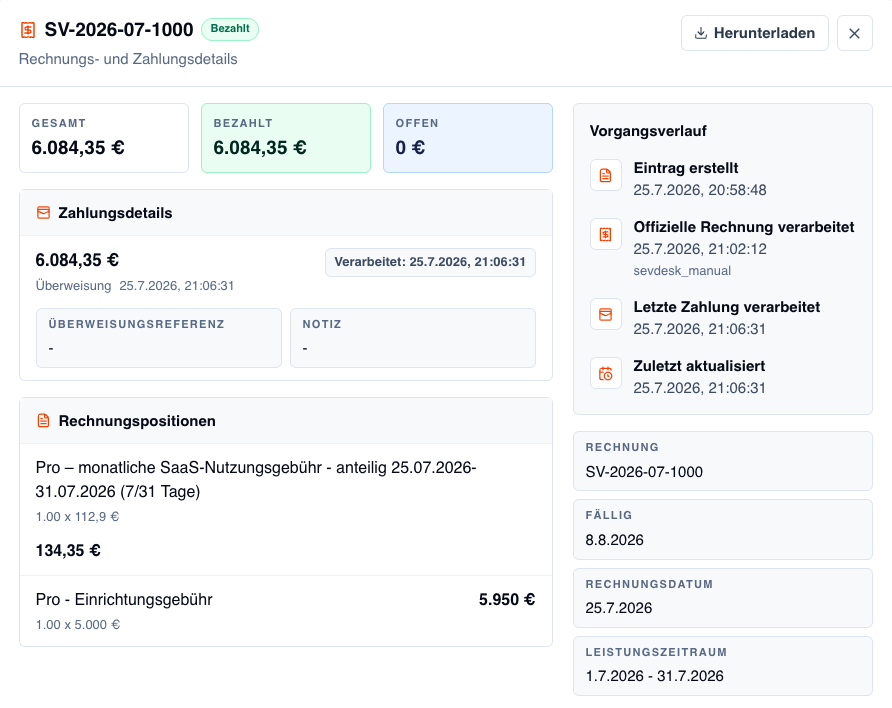Click the Eintrag erstellt label
The width and height of the screenshot is (892, 708).
(685, 168)
